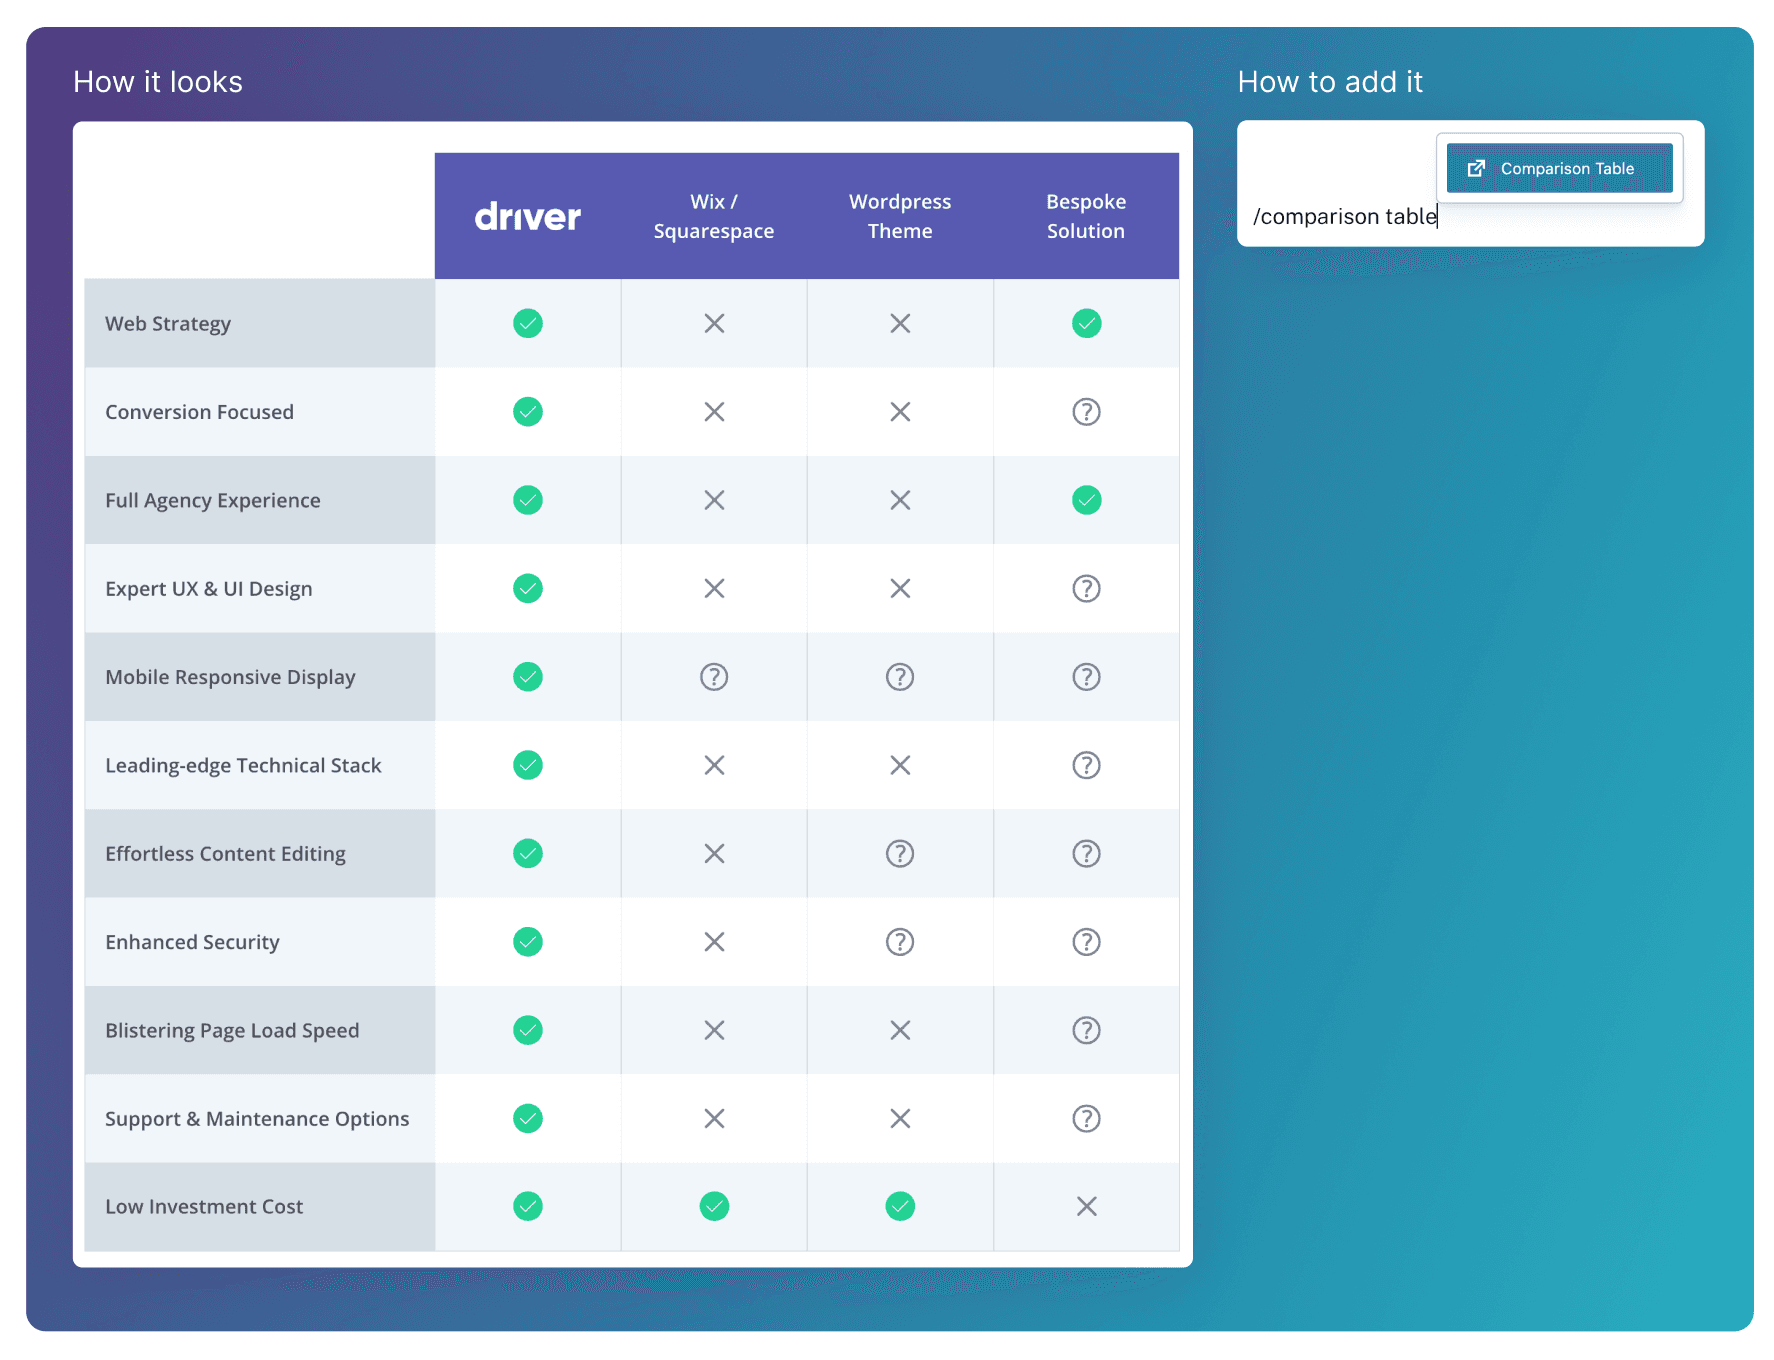Click the How it looks heading
The height and width of the screenshot is (1360, 1774).
pos(158,82)
